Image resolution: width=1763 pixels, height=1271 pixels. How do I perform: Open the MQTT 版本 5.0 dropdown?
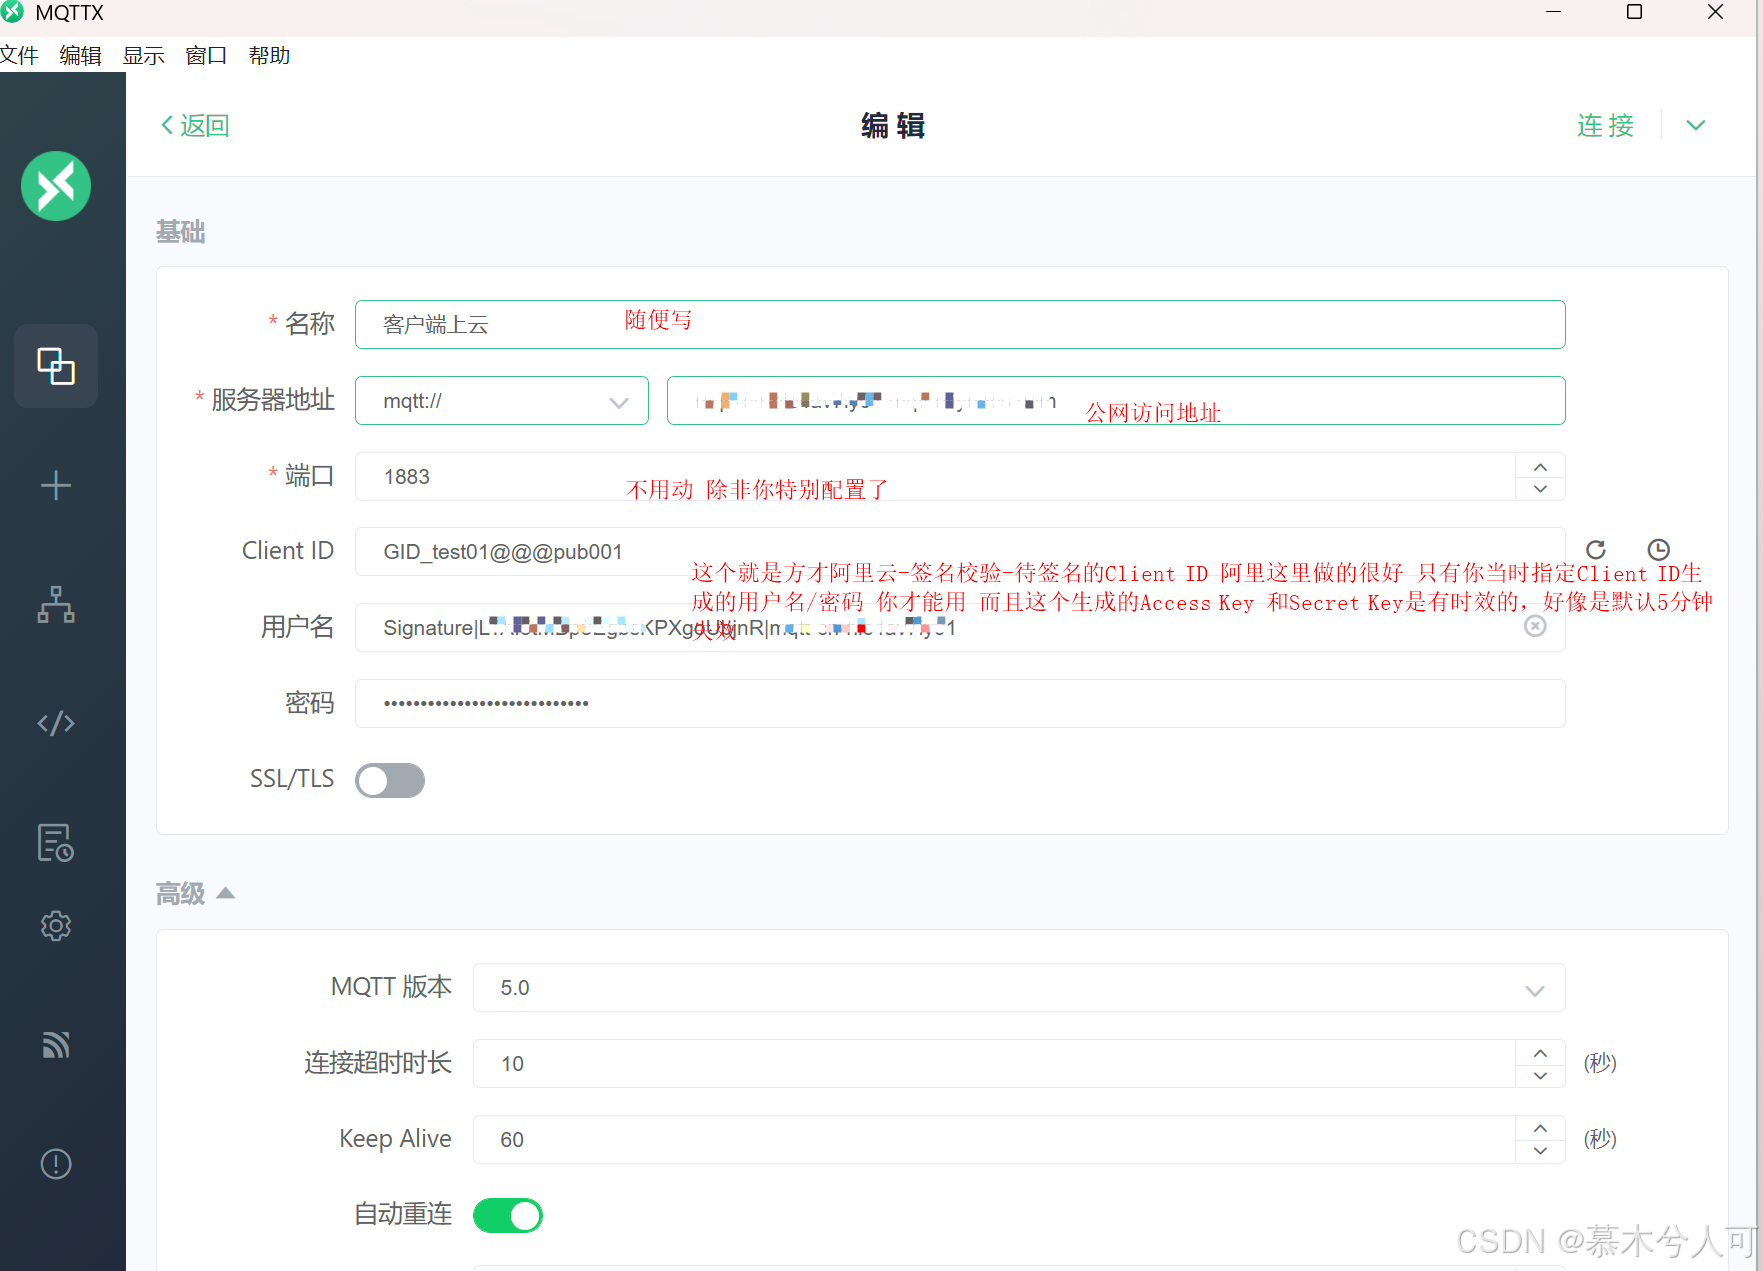coord(1019,988)
